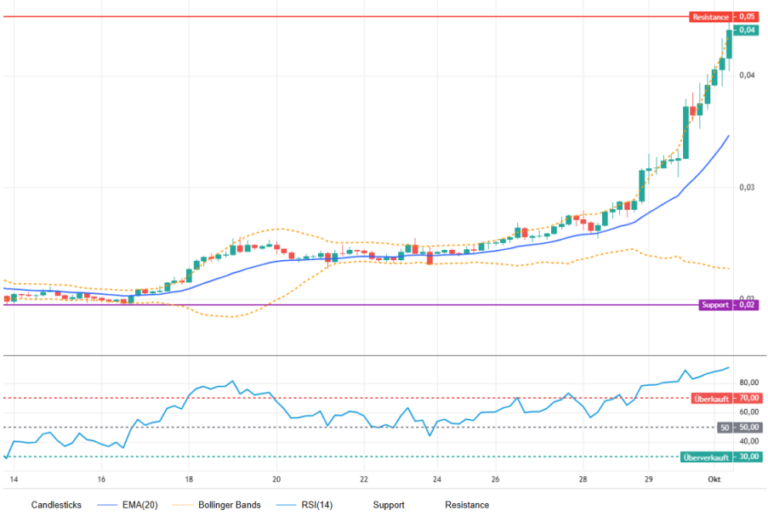Click the Resistance legend label
Screen dimensions: 768x527
click(467, 505)
